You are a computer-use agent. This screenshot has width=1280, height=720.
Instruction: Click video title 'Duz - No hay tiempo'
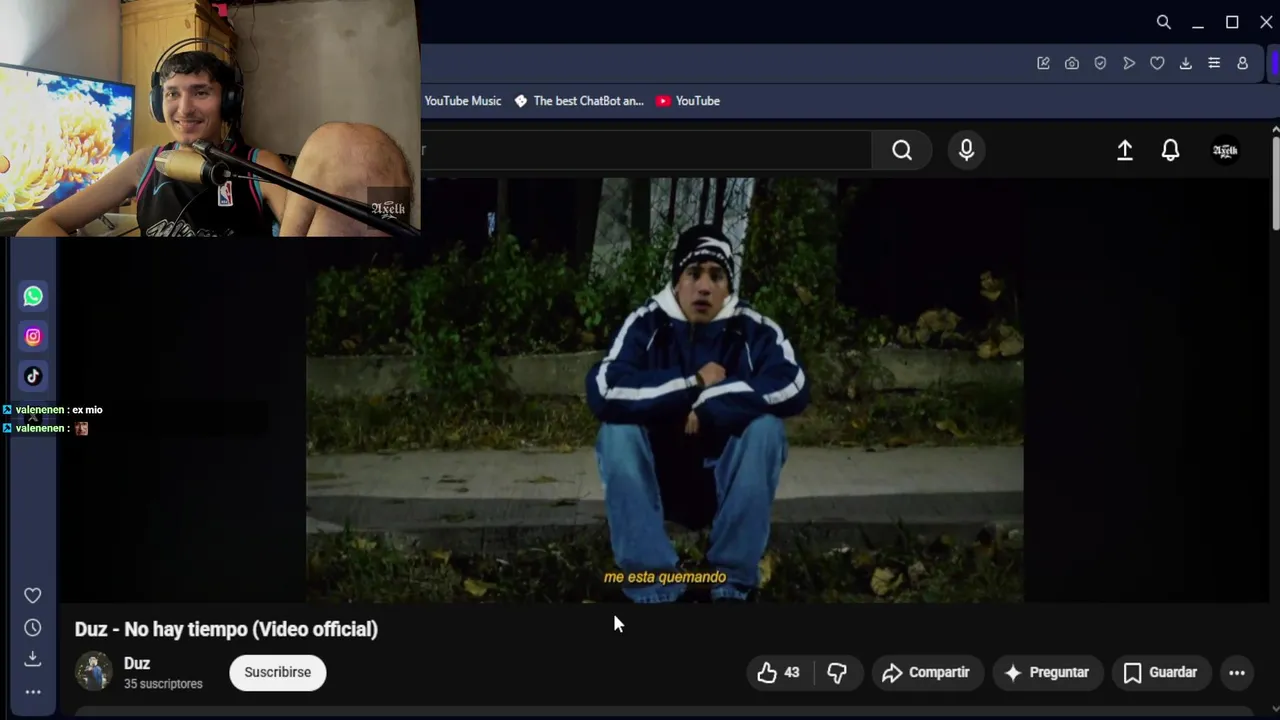(x=226, y=629)
